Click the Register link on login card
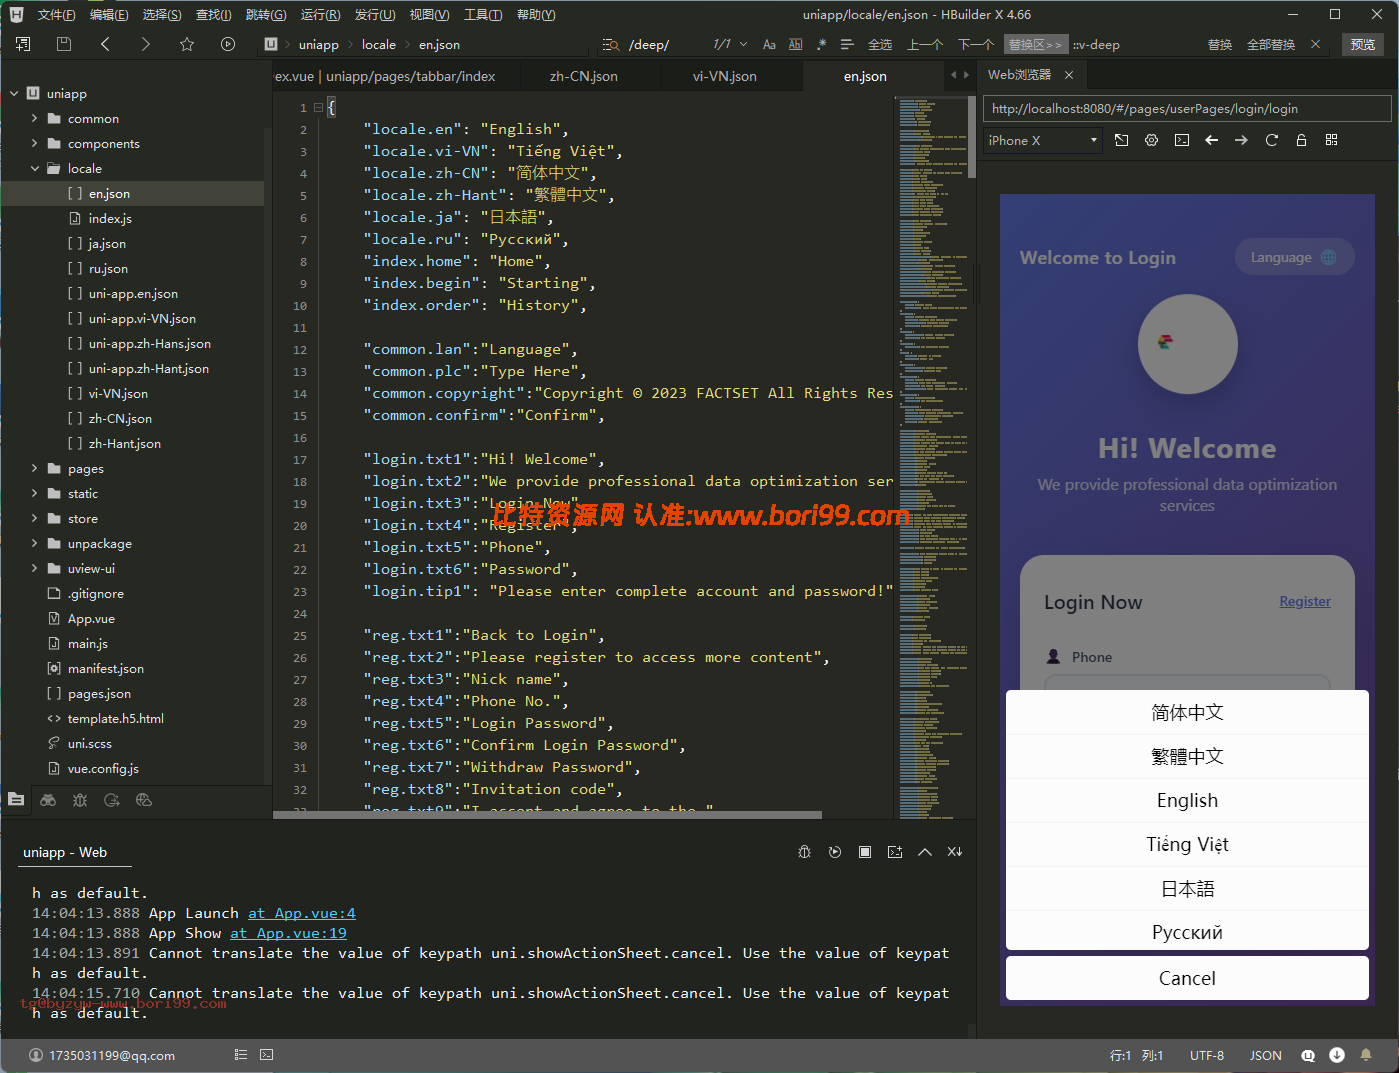 [1305, 601]
